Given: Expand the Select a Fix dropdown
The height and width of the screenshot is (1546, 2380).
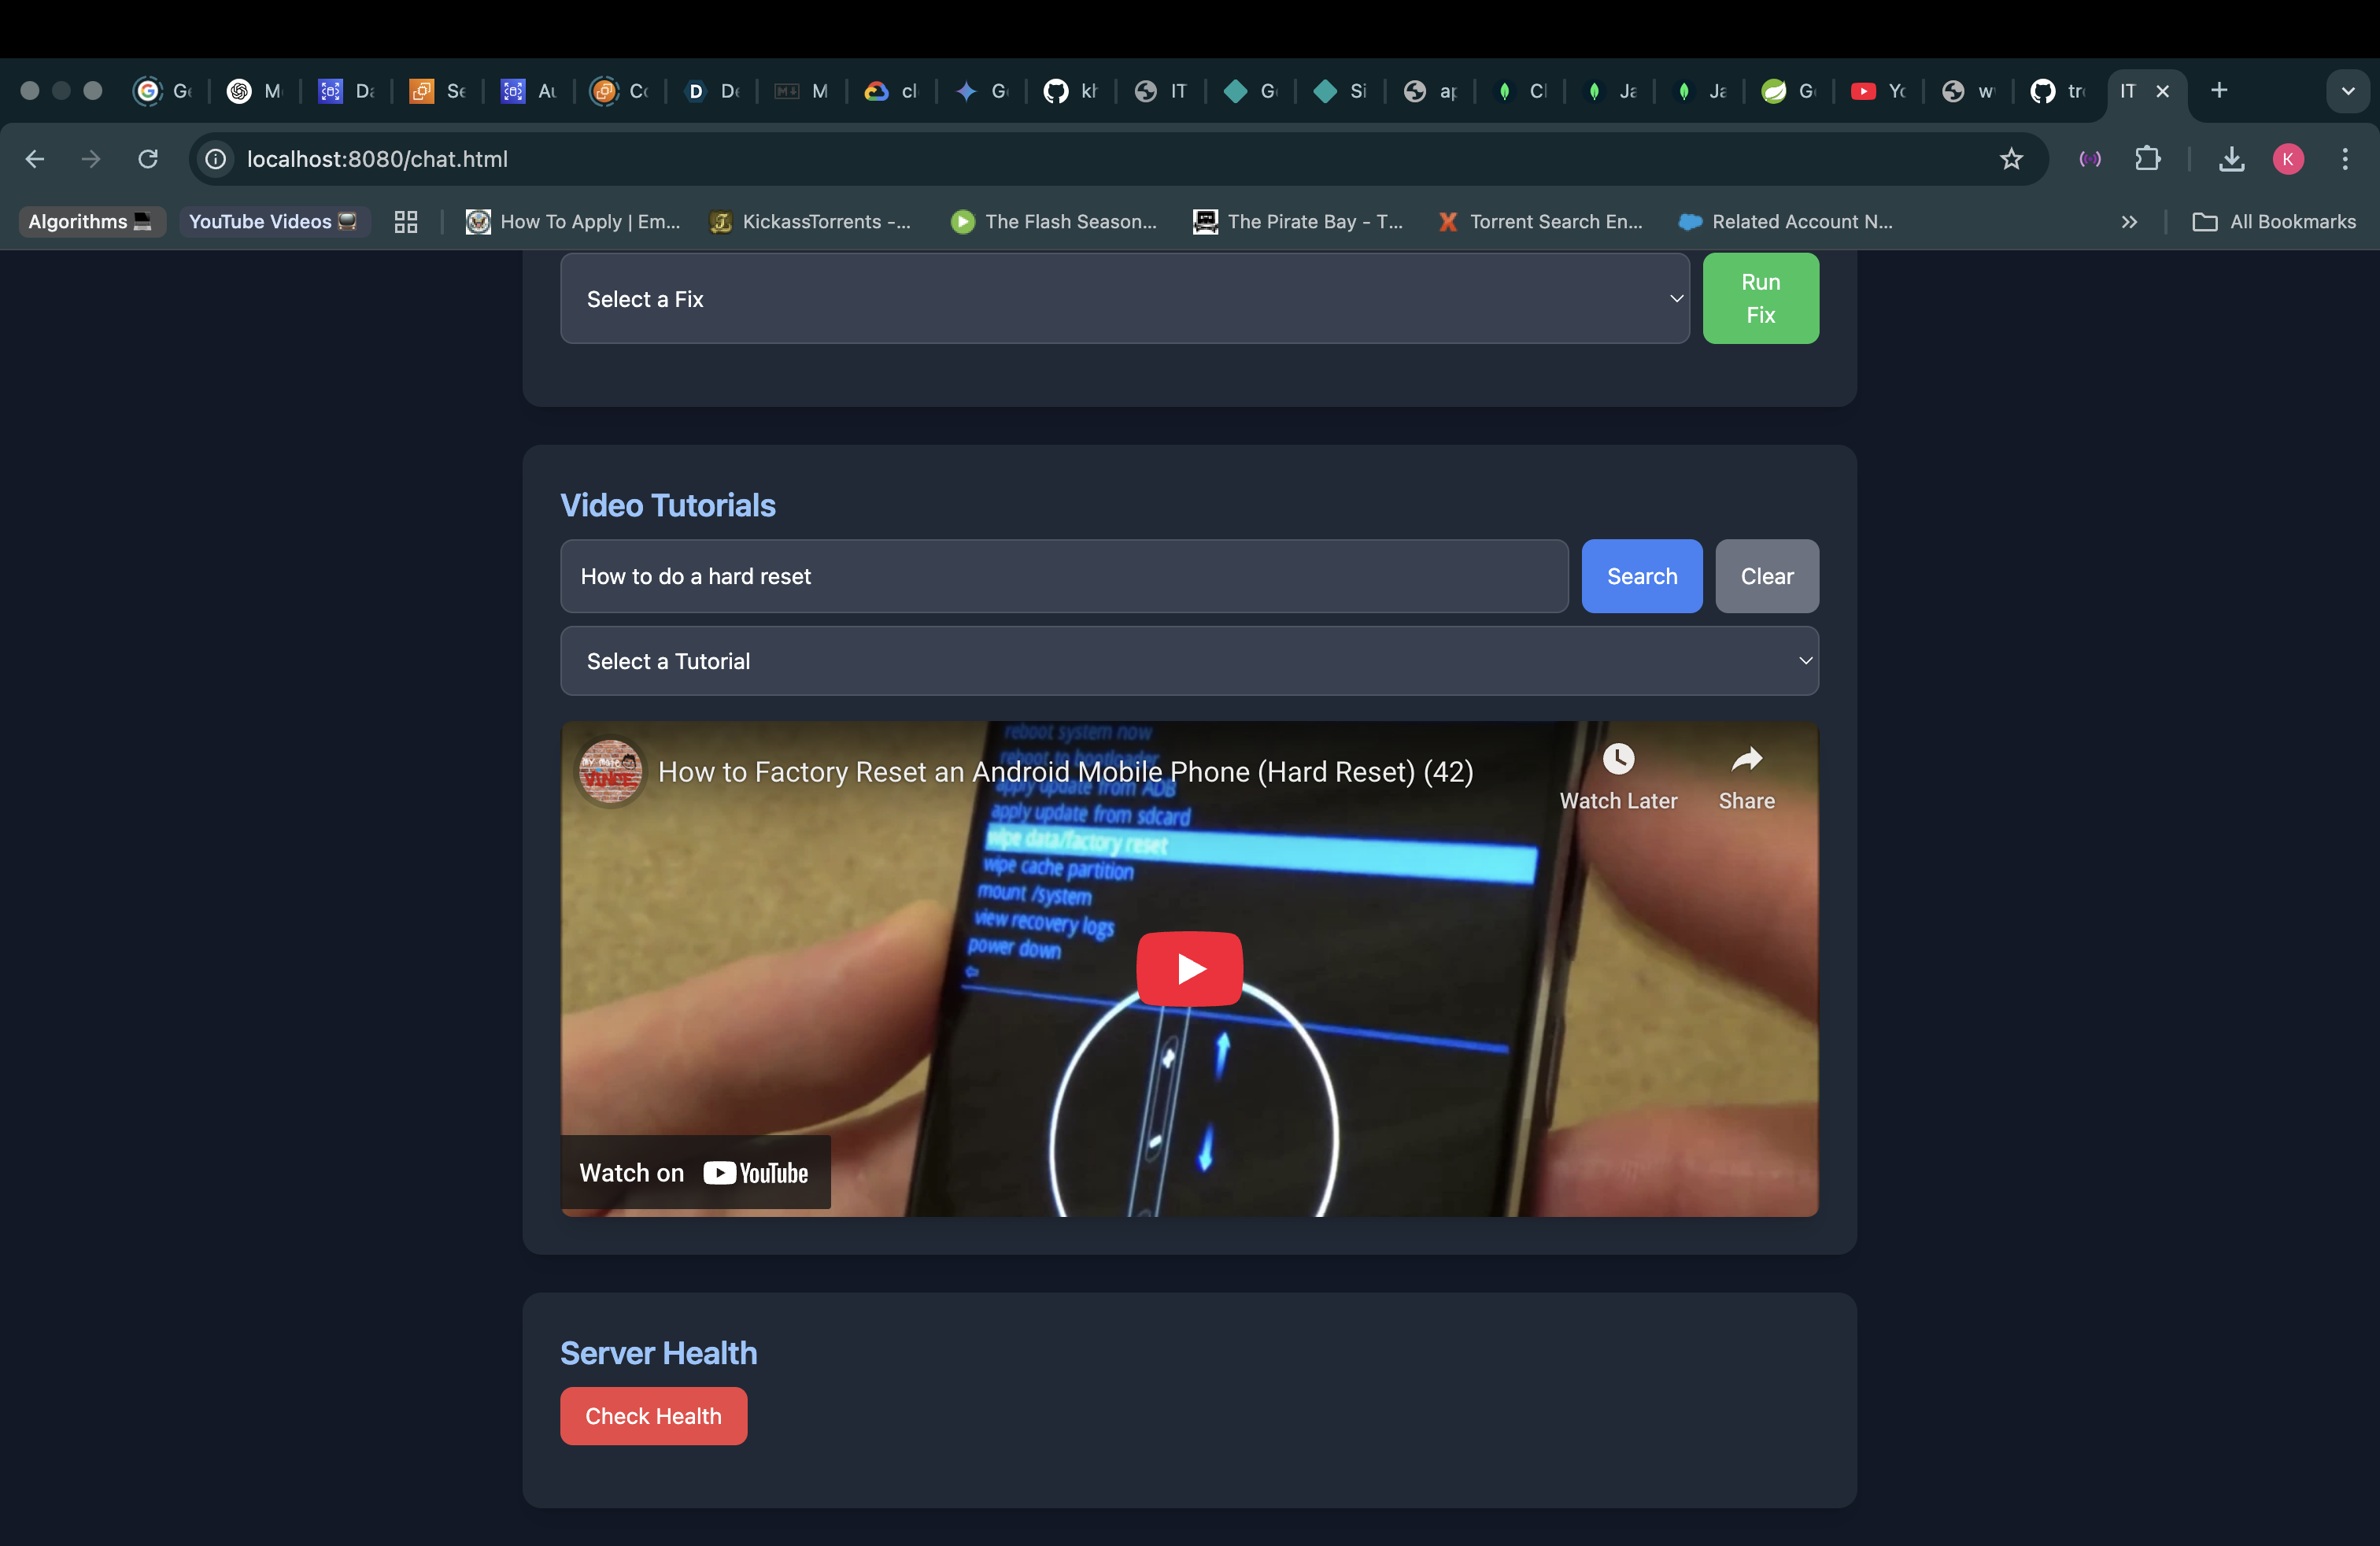Looking at the screenshot, I should click(1124, 299).
